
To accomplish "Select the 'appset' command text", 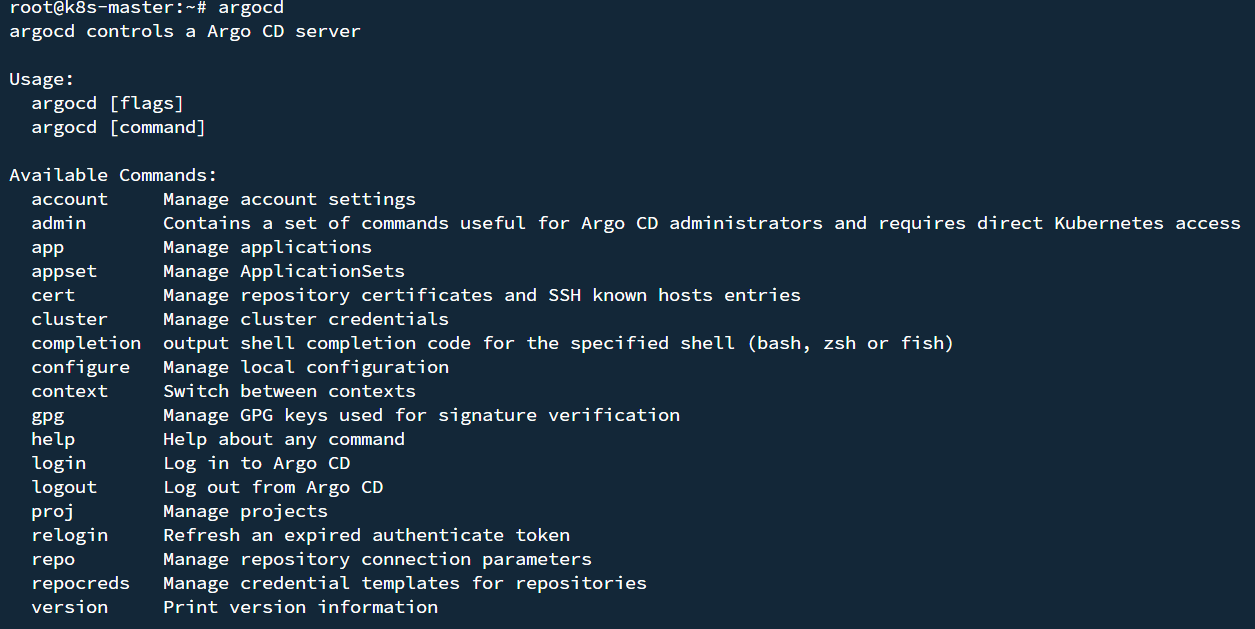I will [x=64, y=271].
